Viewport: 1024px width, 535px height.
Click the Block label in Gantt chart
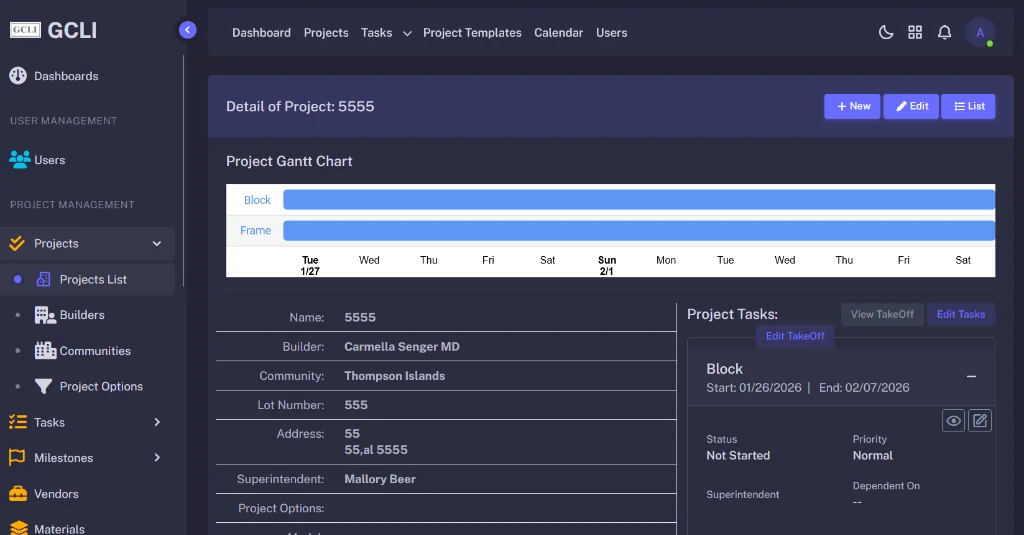(257, 200)
